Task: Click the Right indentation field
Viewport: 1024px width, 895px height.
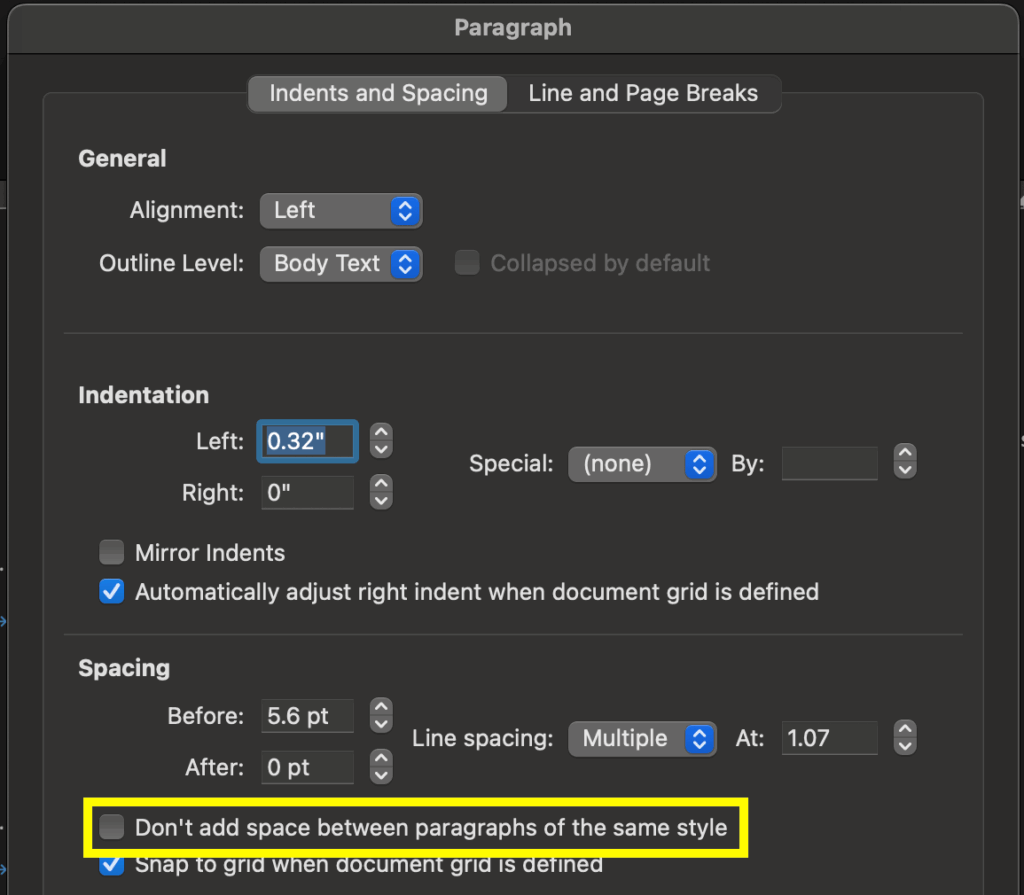Action: [307, 492]
